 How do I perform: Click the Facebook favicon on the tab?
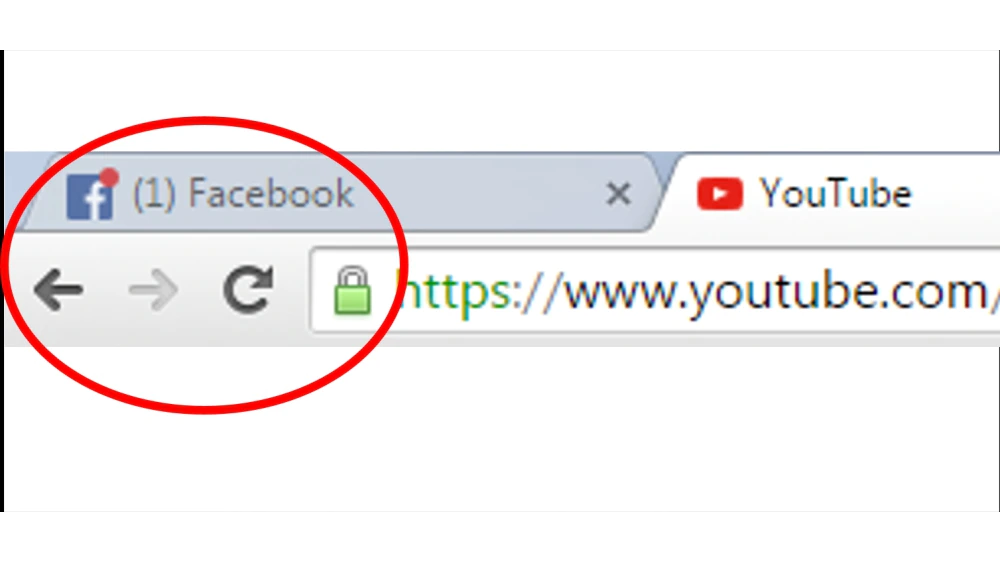pos(90,197)
